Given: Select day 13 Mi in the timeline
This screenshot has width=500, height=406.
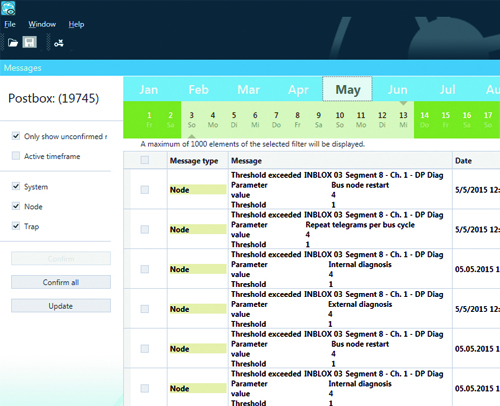Looking at the screenshot, I should click(x=403, y=119).
